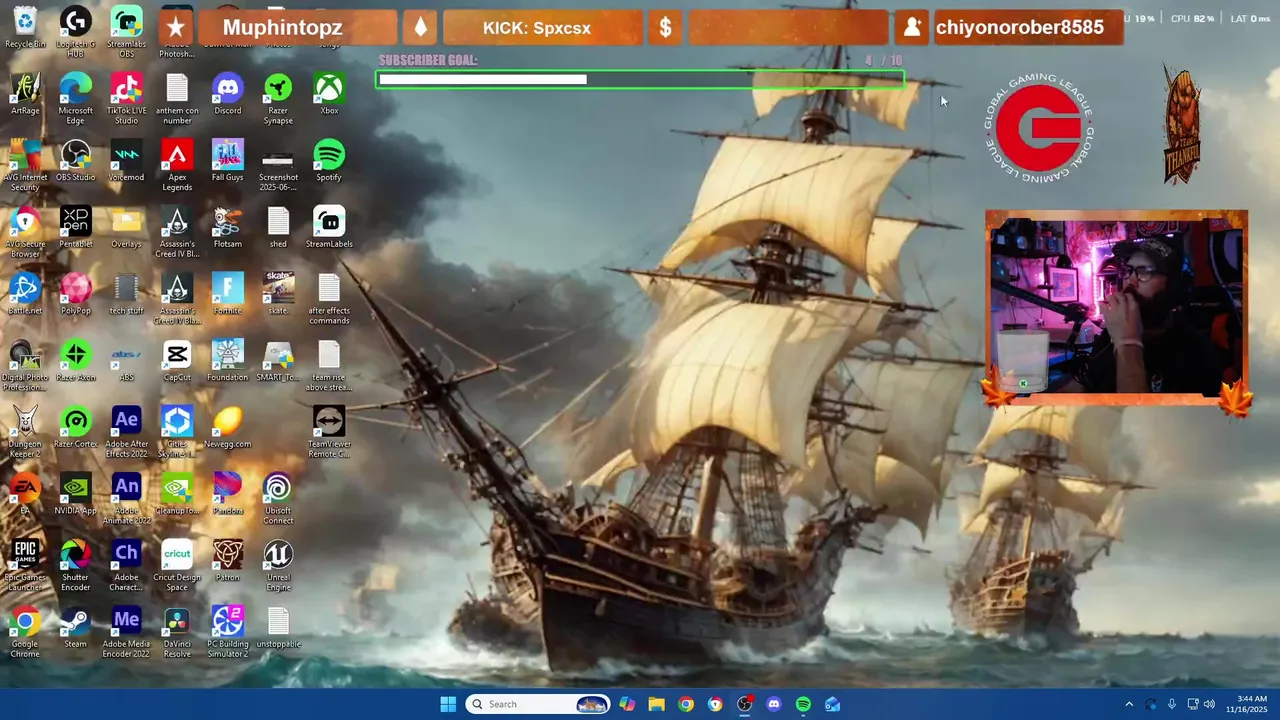Viewport: 1280px width, 720px height.
Task: Open the Windows Start menu
Action: pos(448,704)
